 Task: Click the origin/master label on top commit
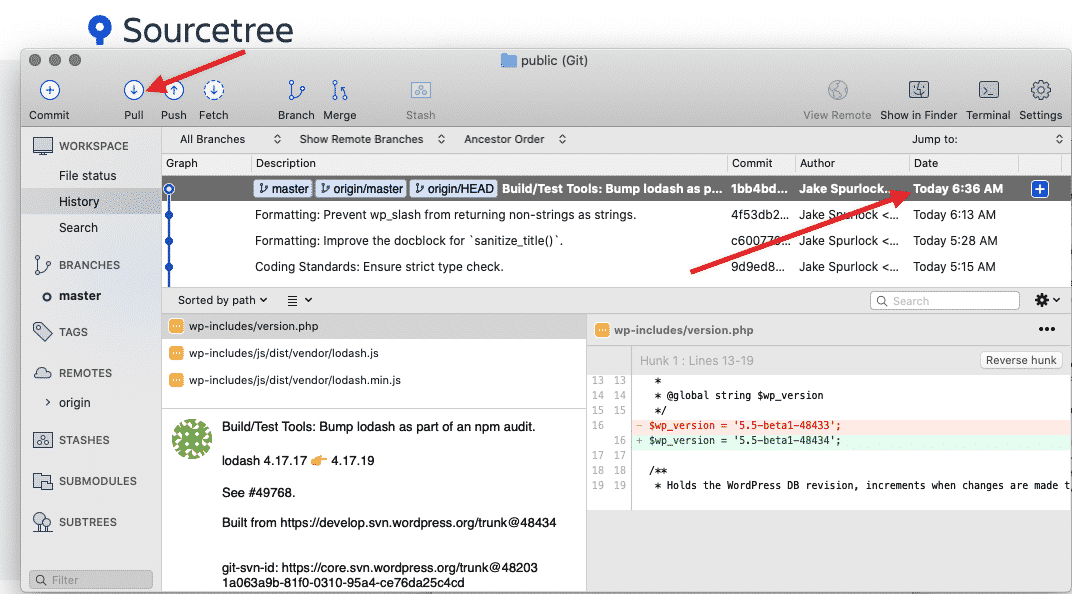361,189
